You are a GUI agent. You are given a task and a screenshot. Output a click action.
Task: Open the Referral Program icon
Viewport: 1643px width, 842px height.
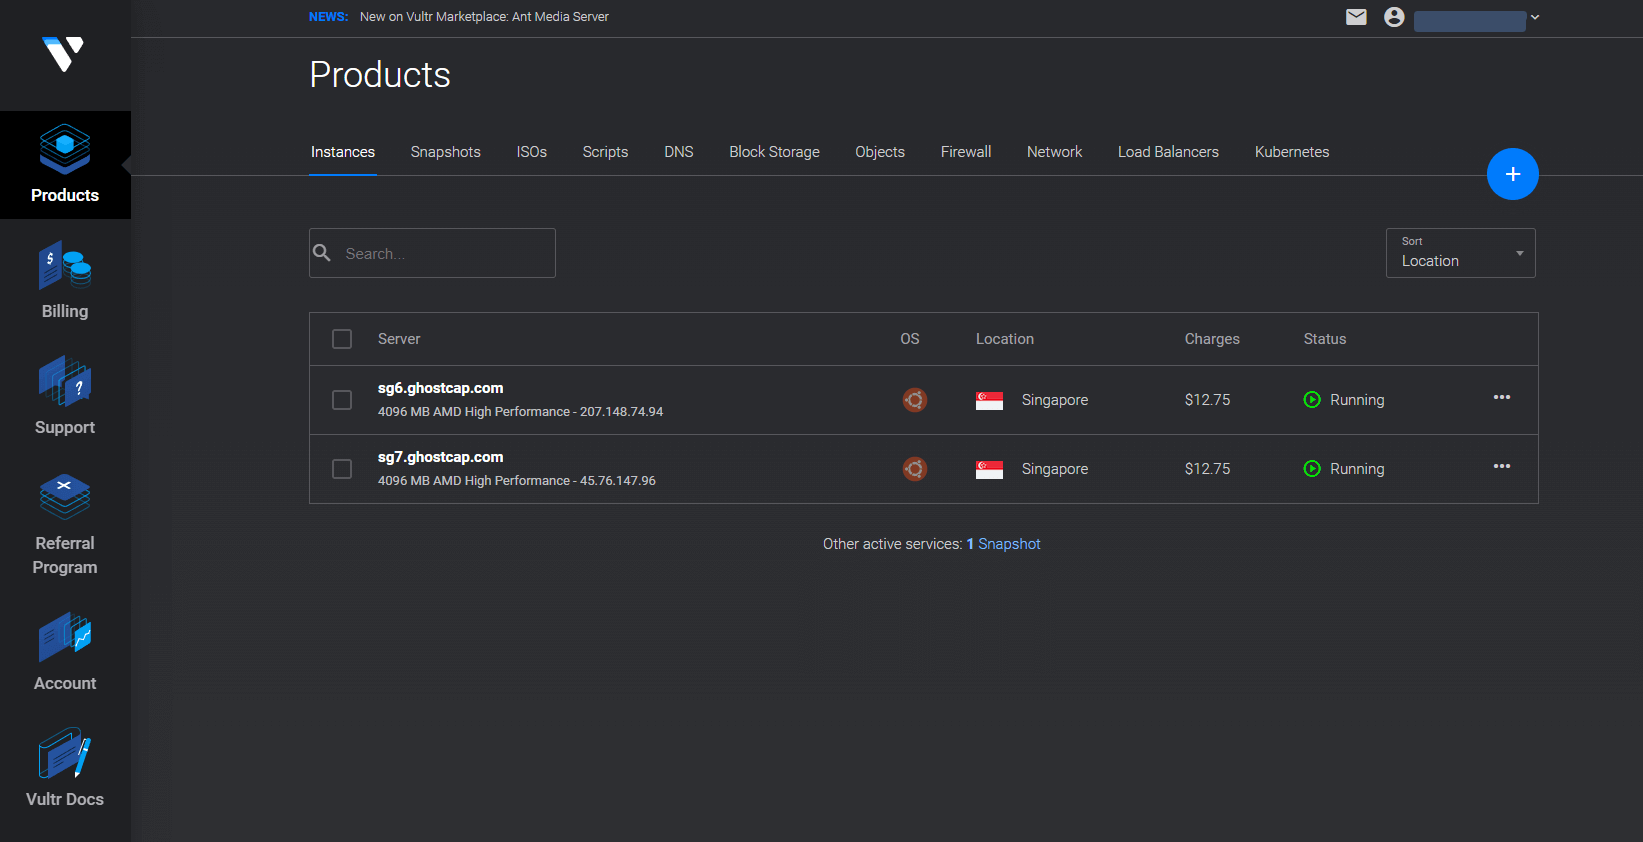coord(65,496)
